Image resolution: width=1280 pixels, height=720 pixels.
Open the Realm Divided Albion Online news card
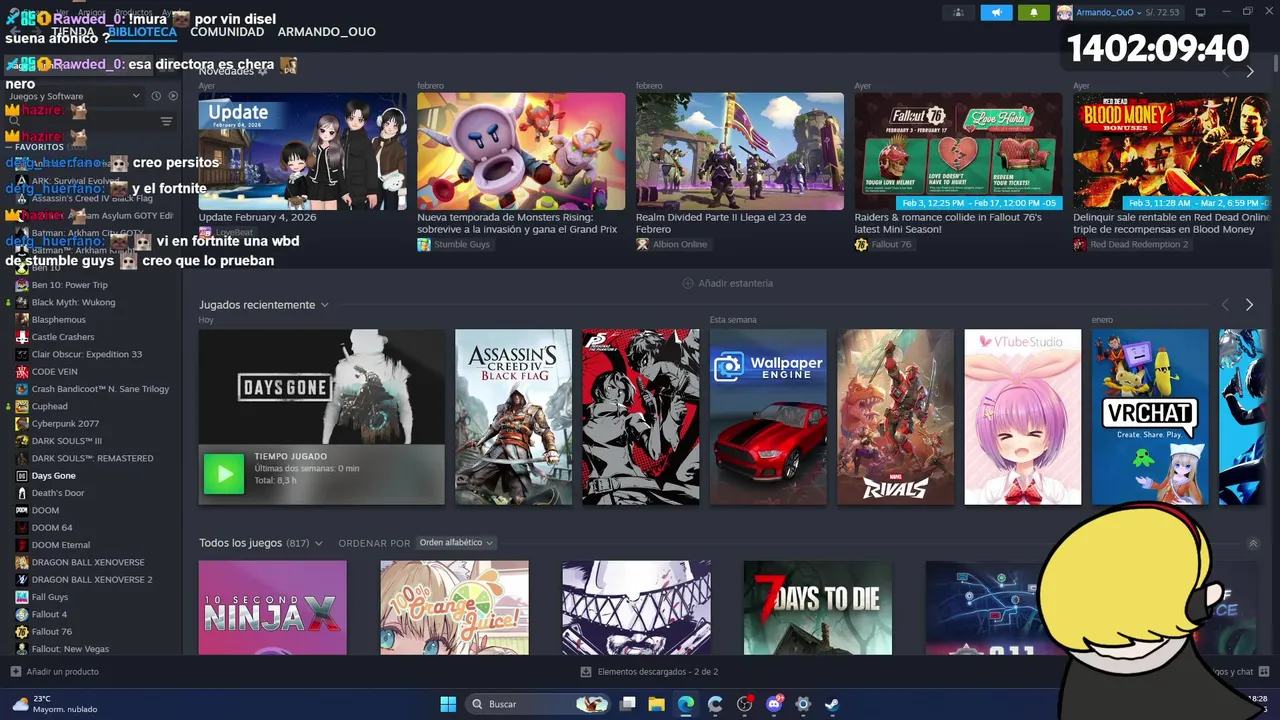click(740, 151)
